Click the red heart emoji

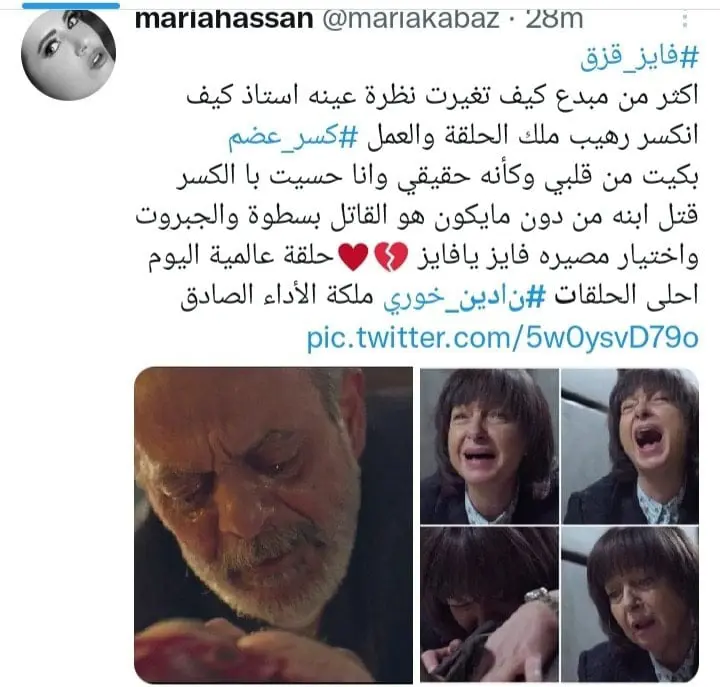(353, 257)
